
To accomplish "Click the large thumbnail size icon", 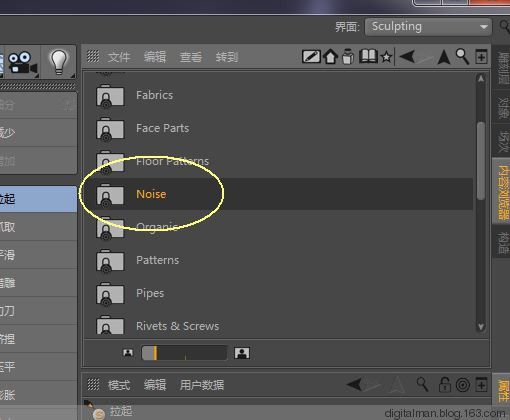I will pos(242,353).
